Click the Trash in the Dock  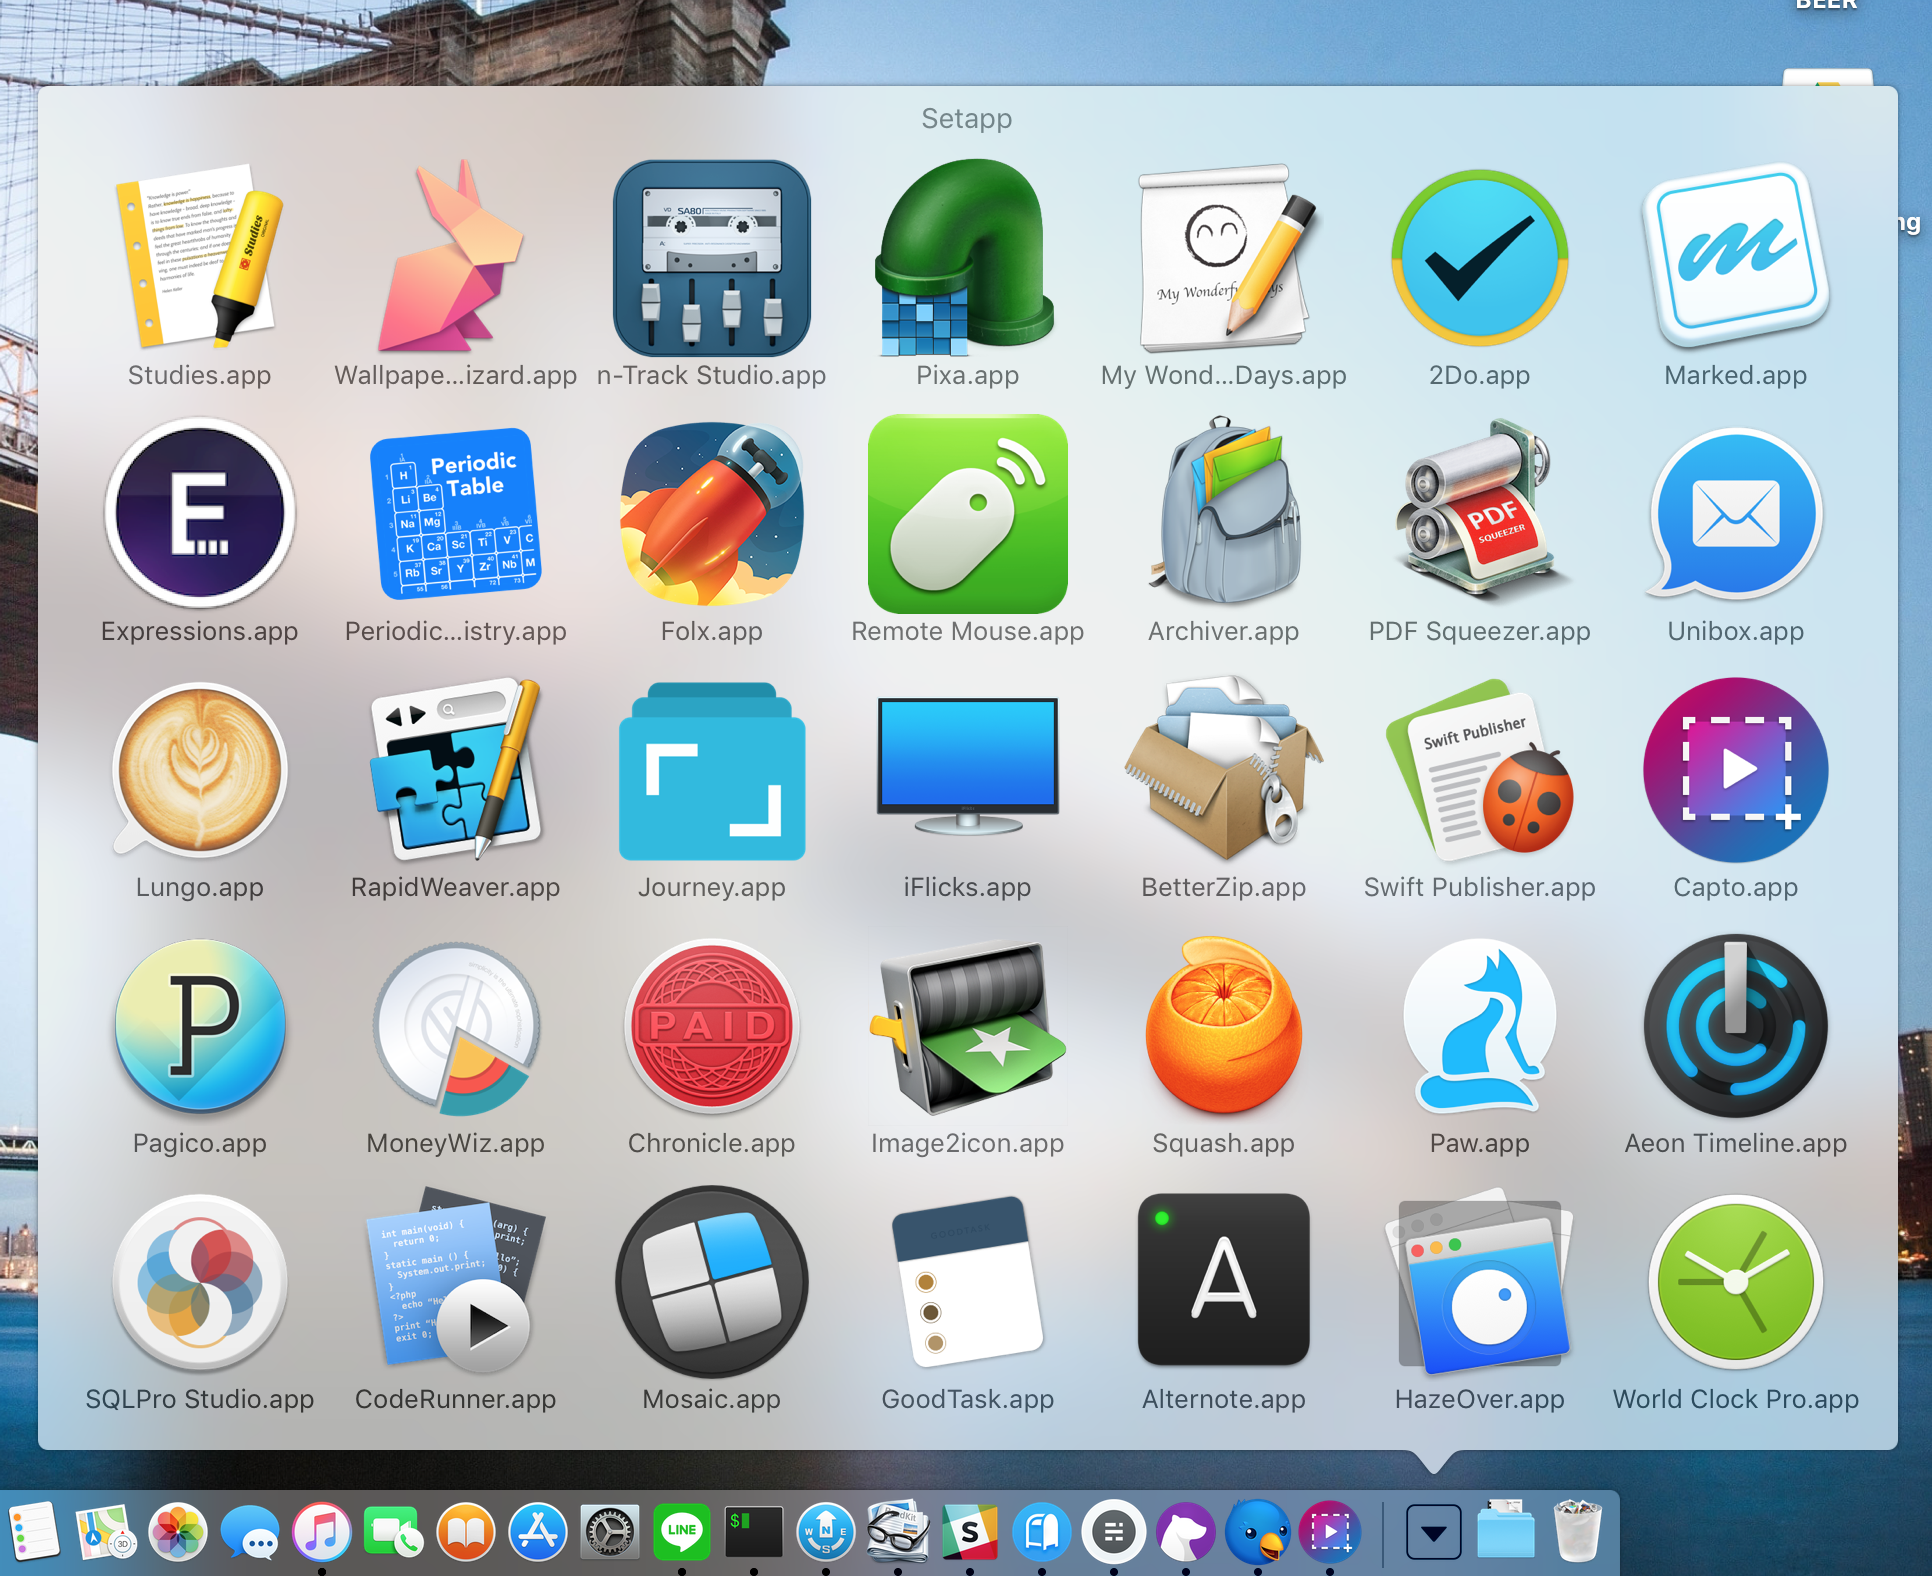(1577, 1532)
